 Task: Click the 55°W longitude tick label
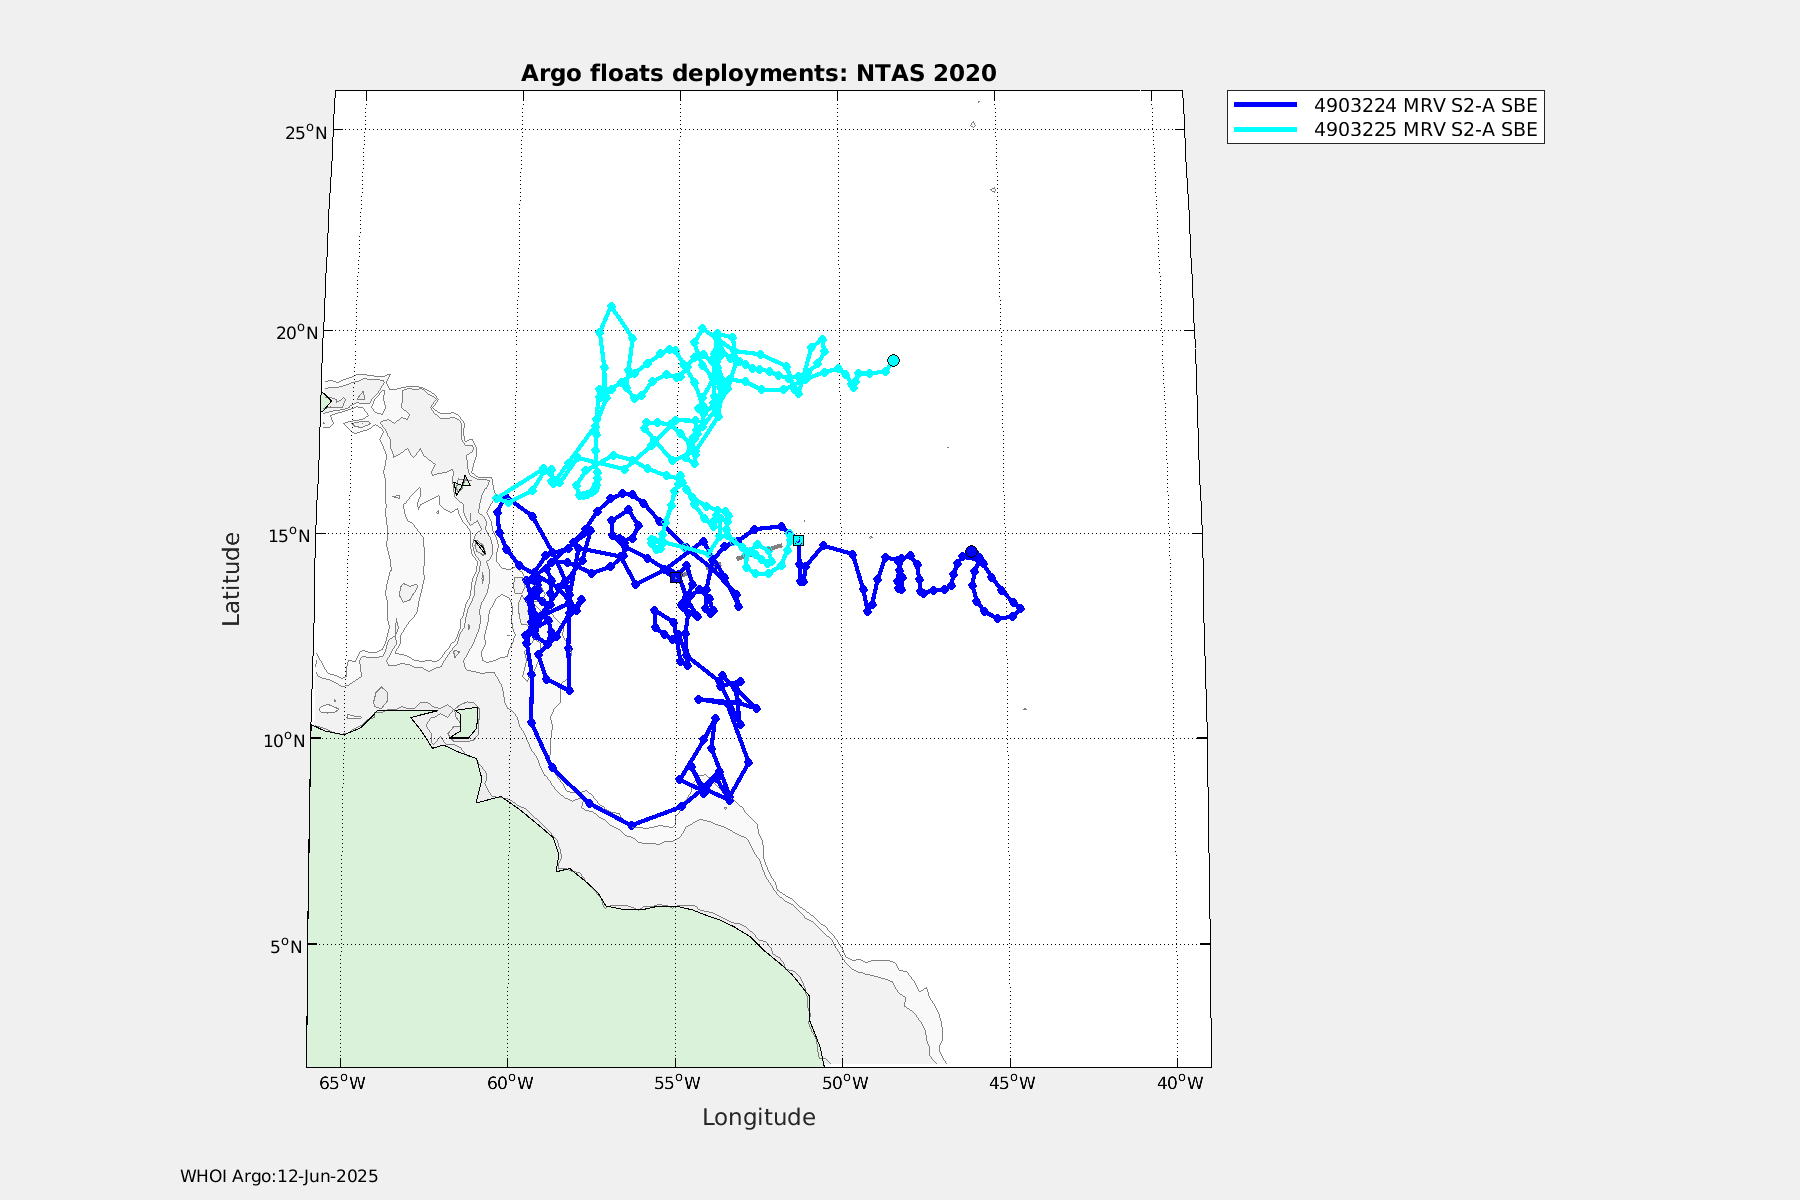pyautogui.click(x=676, y=1083)
